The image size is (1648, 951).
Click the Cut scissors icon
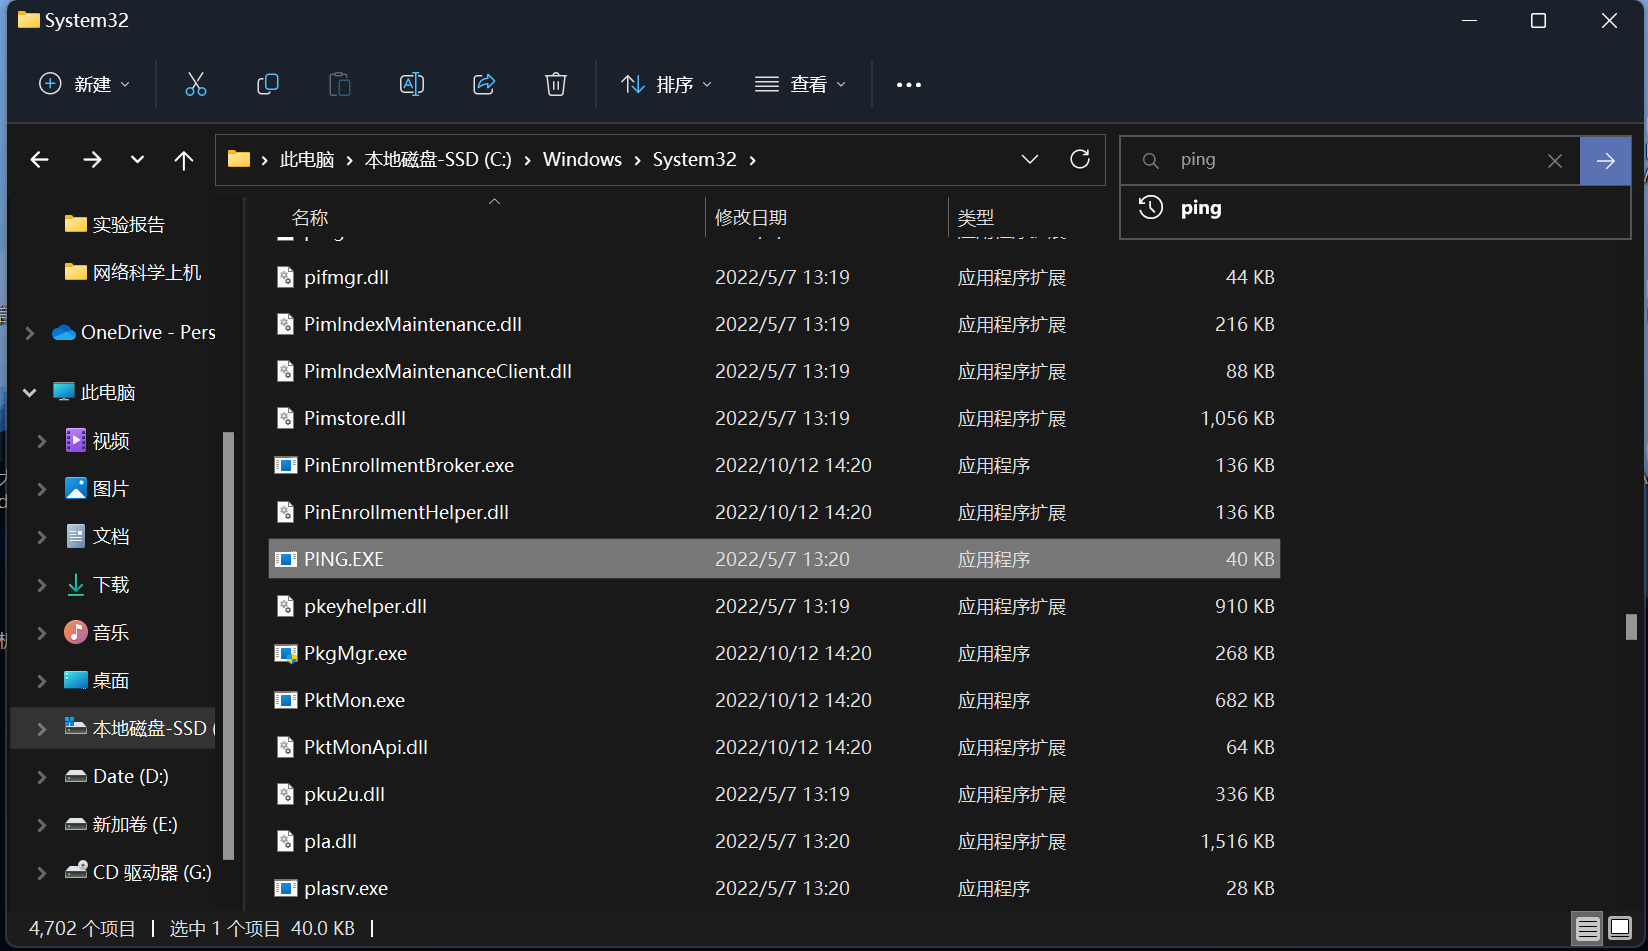[x=196, y=84]
